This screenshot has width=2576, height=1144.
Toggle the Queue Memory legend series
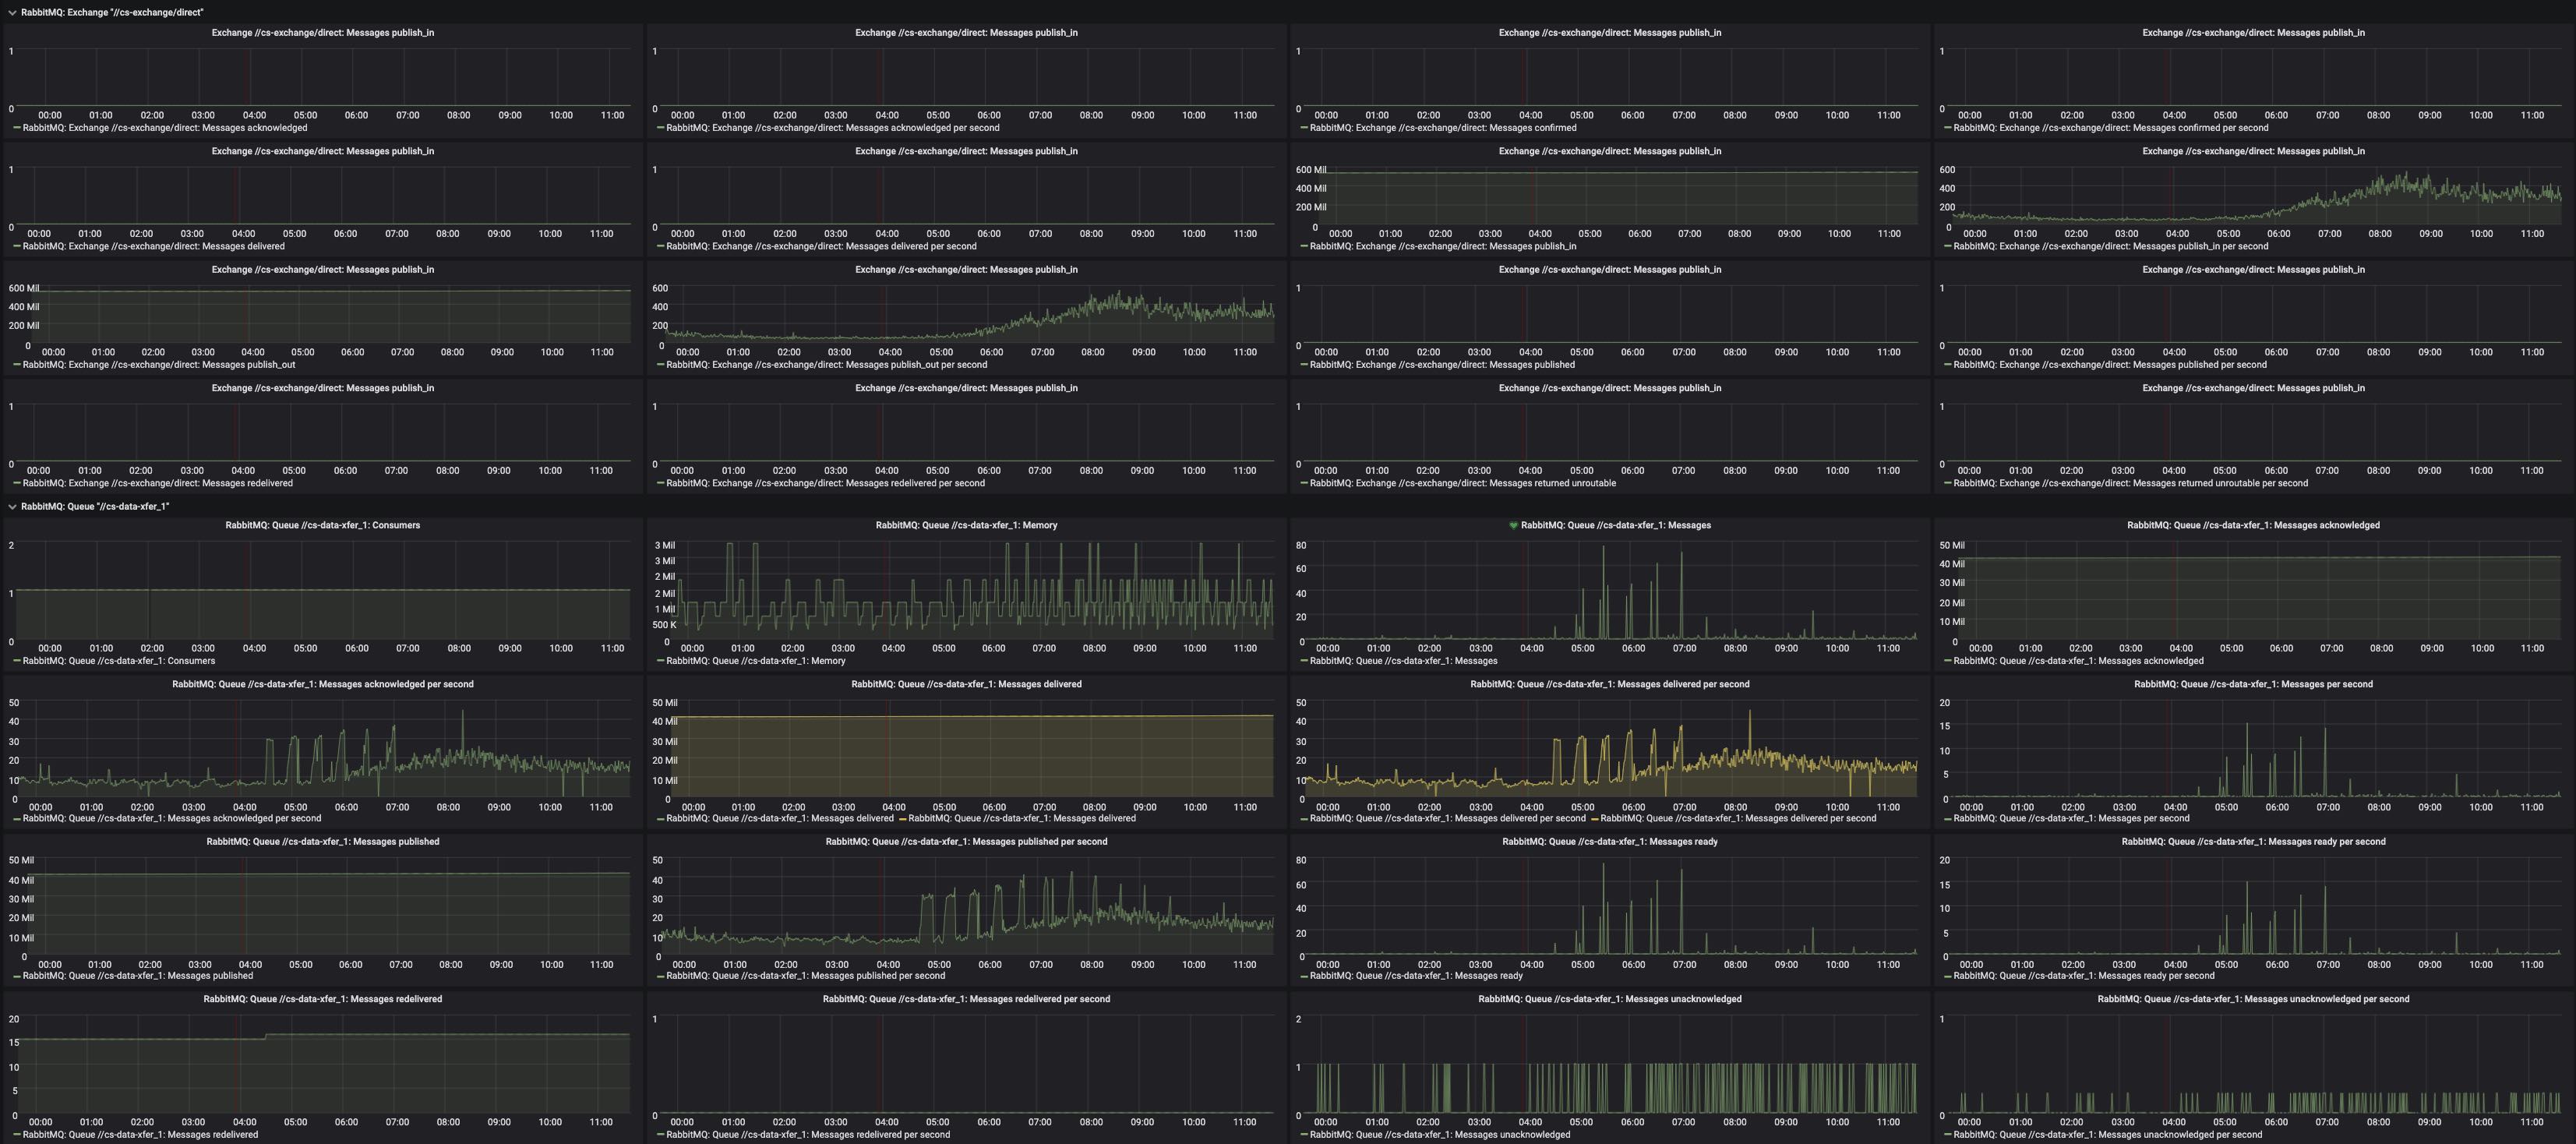755,661
